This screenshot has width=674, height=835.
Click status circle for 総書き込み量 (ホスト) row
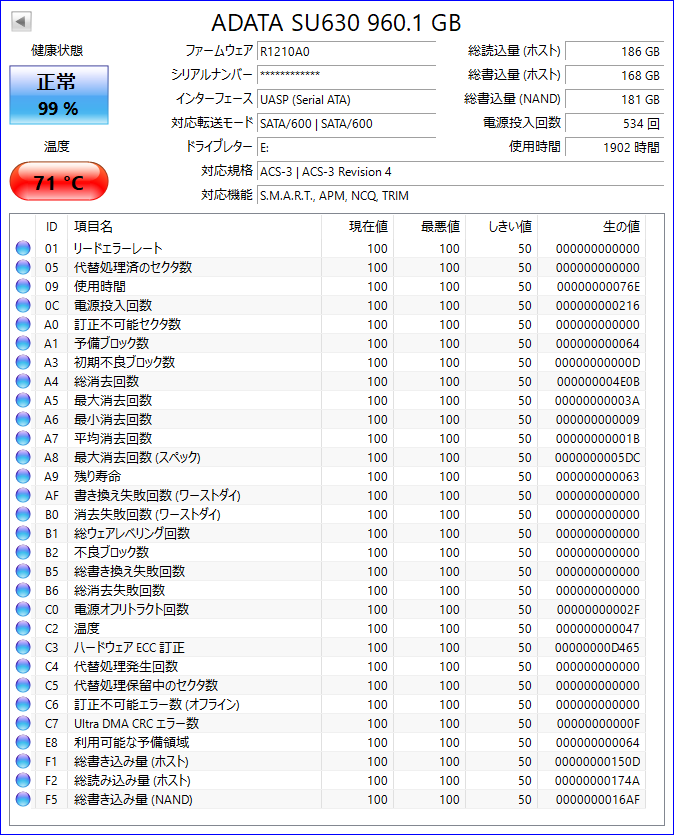coord(23,761)
